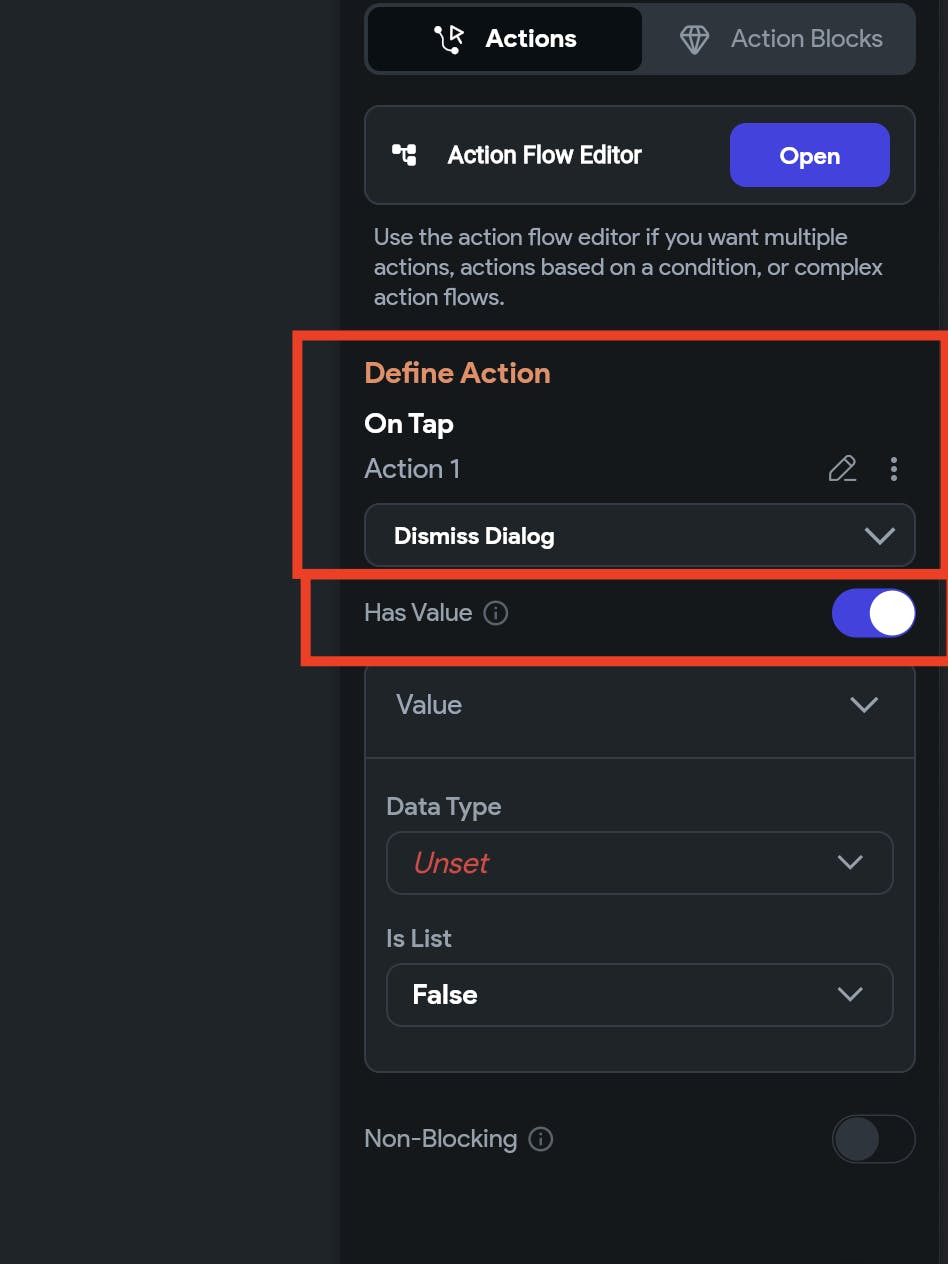The width and height of the screenshot is (948, 1264).
Task: Enable the Non-Blocking toggle
Action: click(873, 1139)
